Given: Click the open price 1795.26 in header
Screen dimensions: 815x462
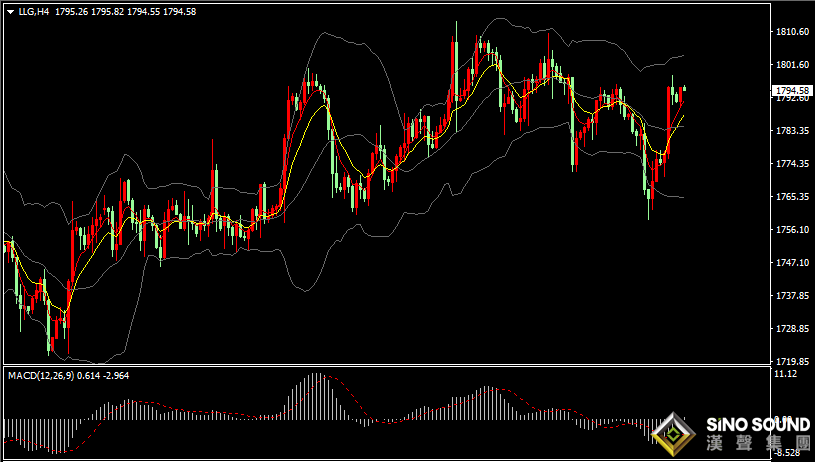Looking at the screenshot, I should tap(71, 11).
